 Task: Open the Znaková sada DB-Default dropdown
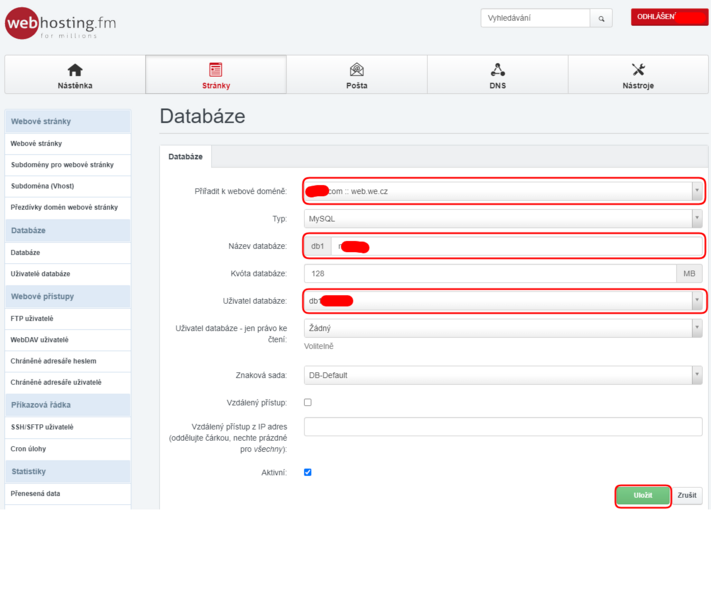503,375
